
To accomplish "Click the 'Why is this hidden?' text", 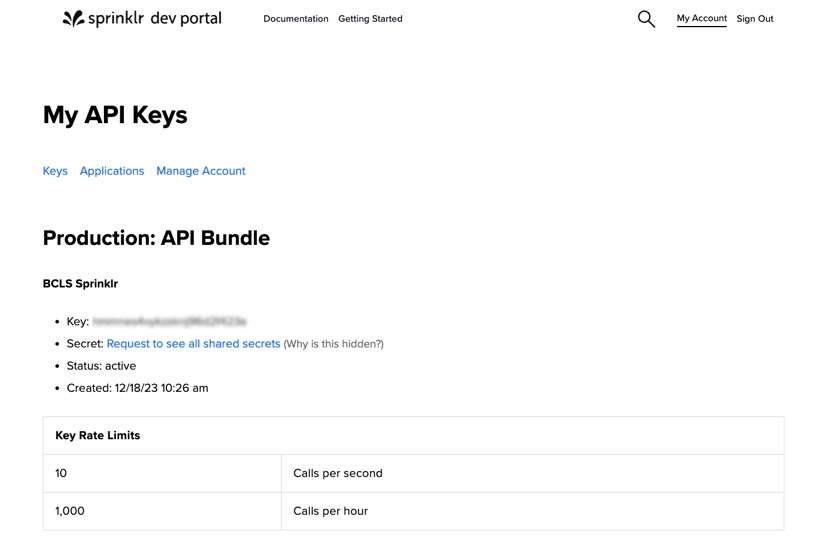I will coord(333,344).
